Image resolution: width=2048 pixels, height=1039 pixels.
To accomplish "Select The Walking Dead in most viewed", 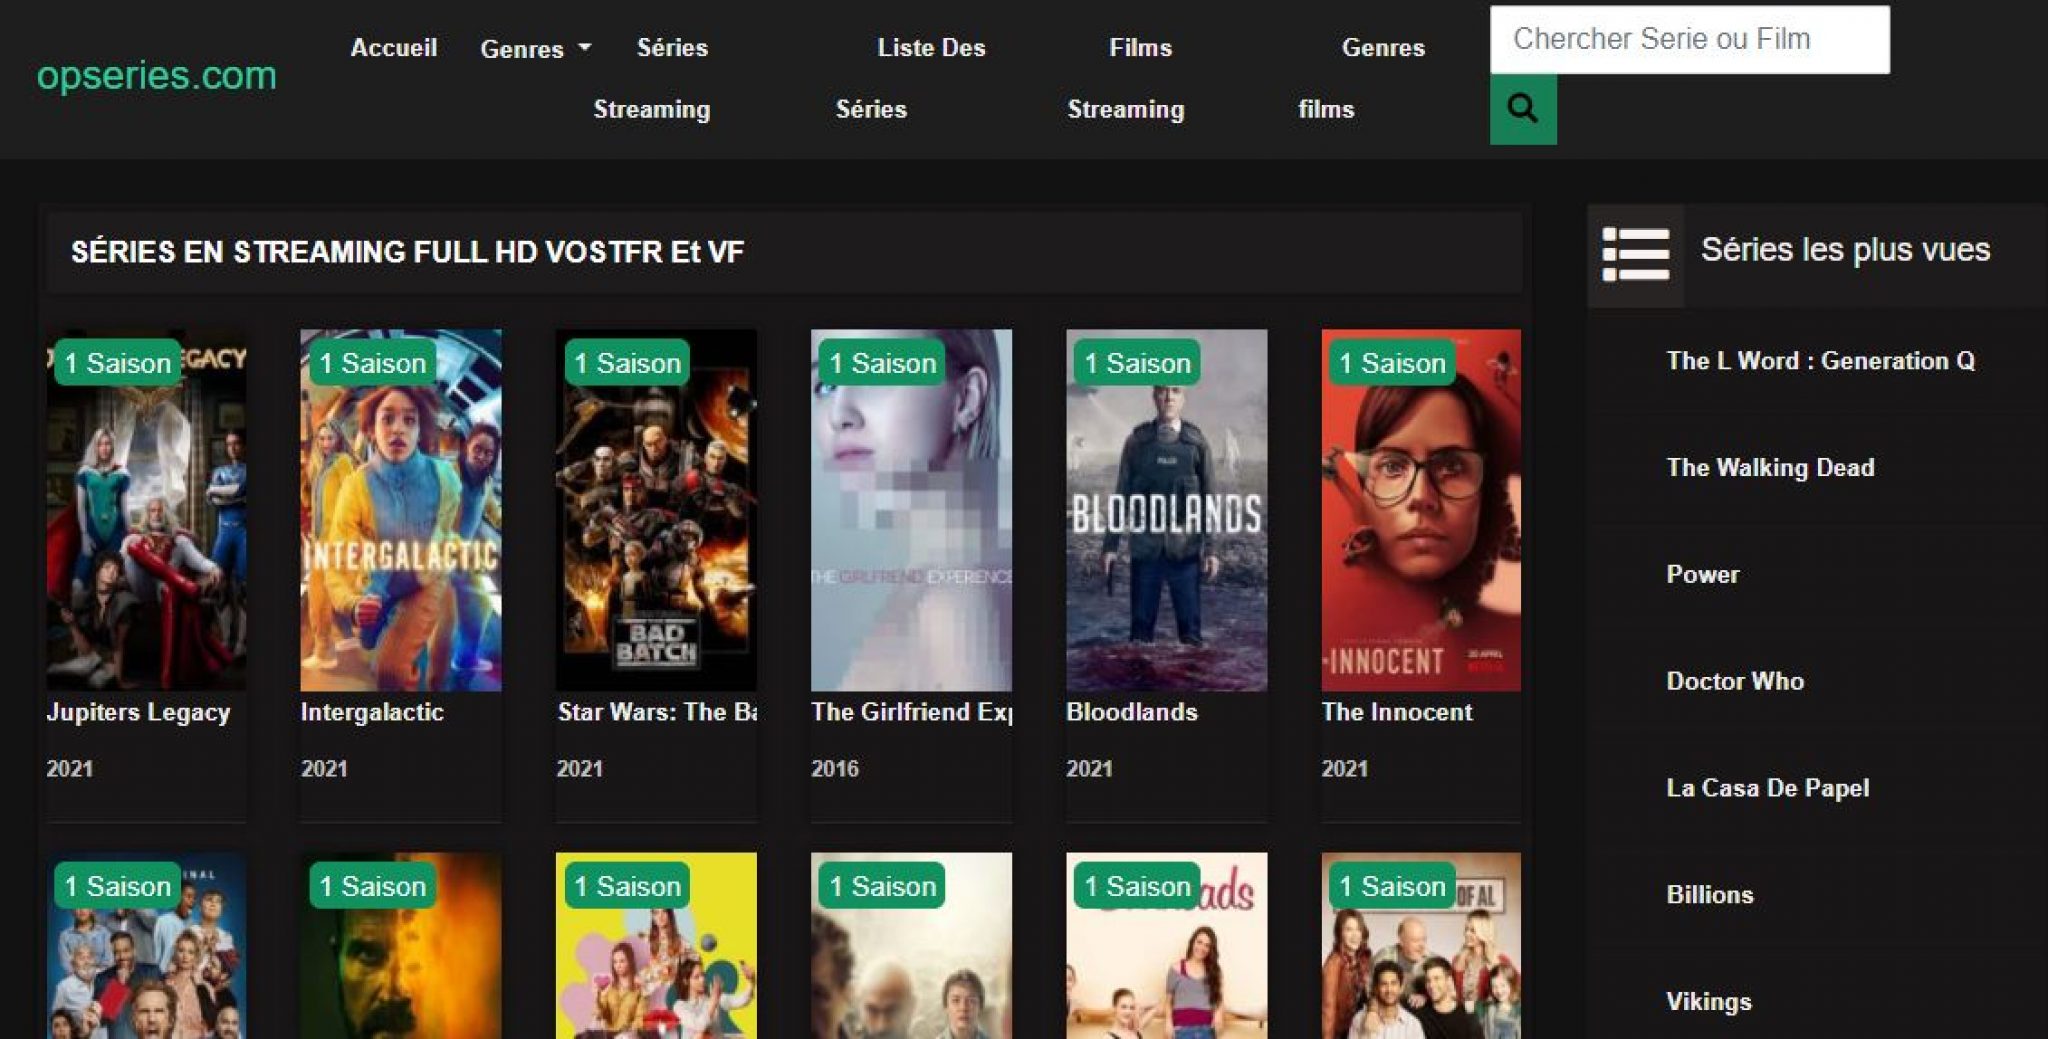I will 1770,468.
